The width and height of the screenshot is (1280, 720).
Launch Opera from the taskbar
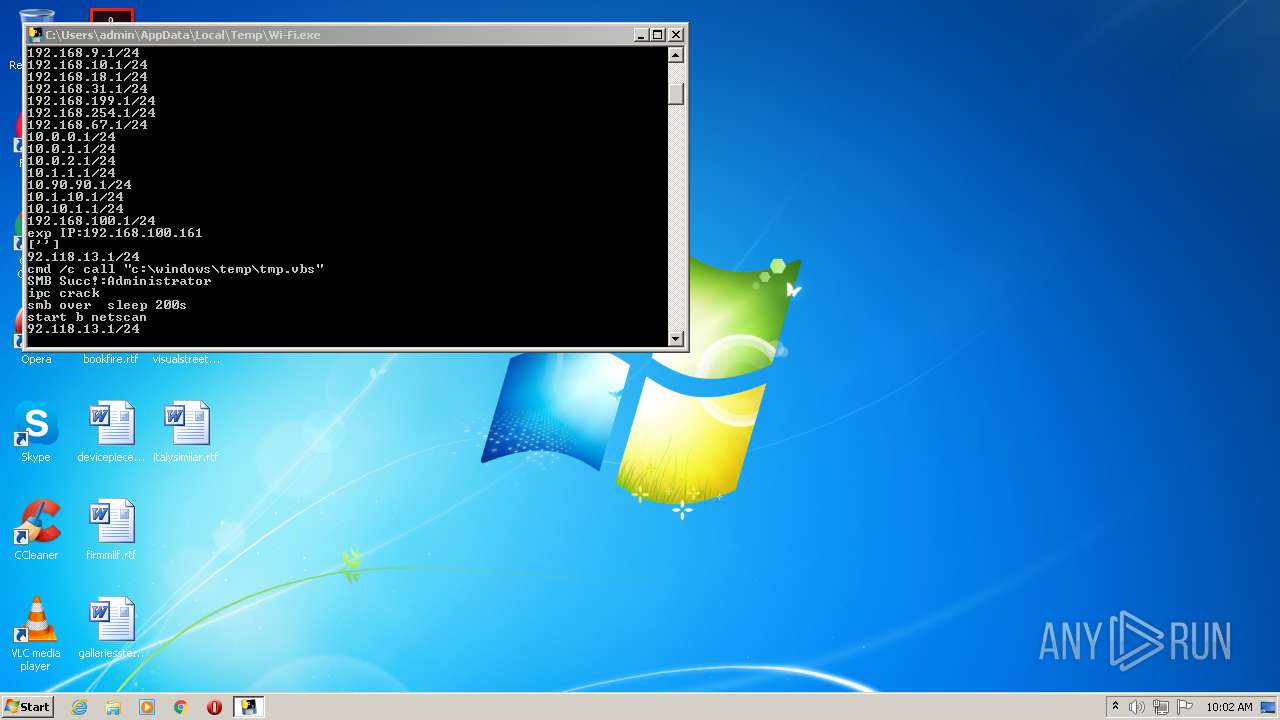(214, 707)
